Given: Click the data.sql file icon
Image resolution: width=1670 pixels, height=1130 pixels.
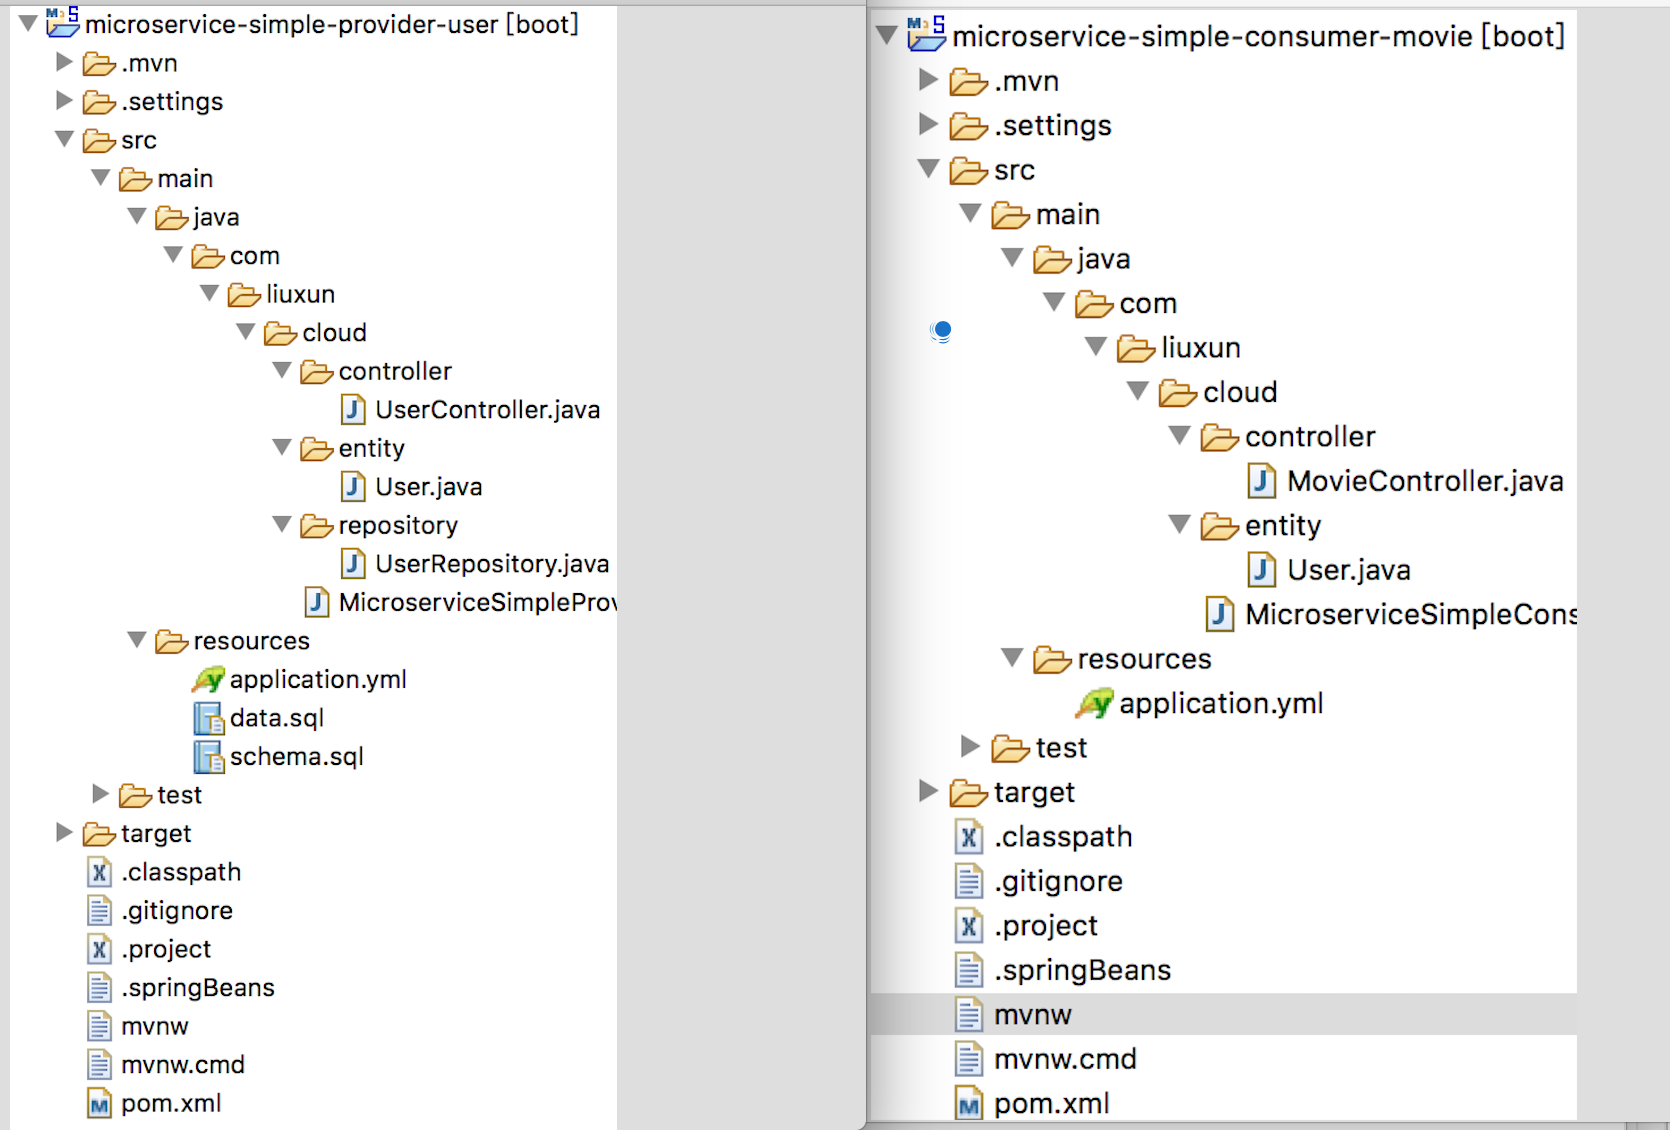Looking at the screenshot, I should click(208, 718).
